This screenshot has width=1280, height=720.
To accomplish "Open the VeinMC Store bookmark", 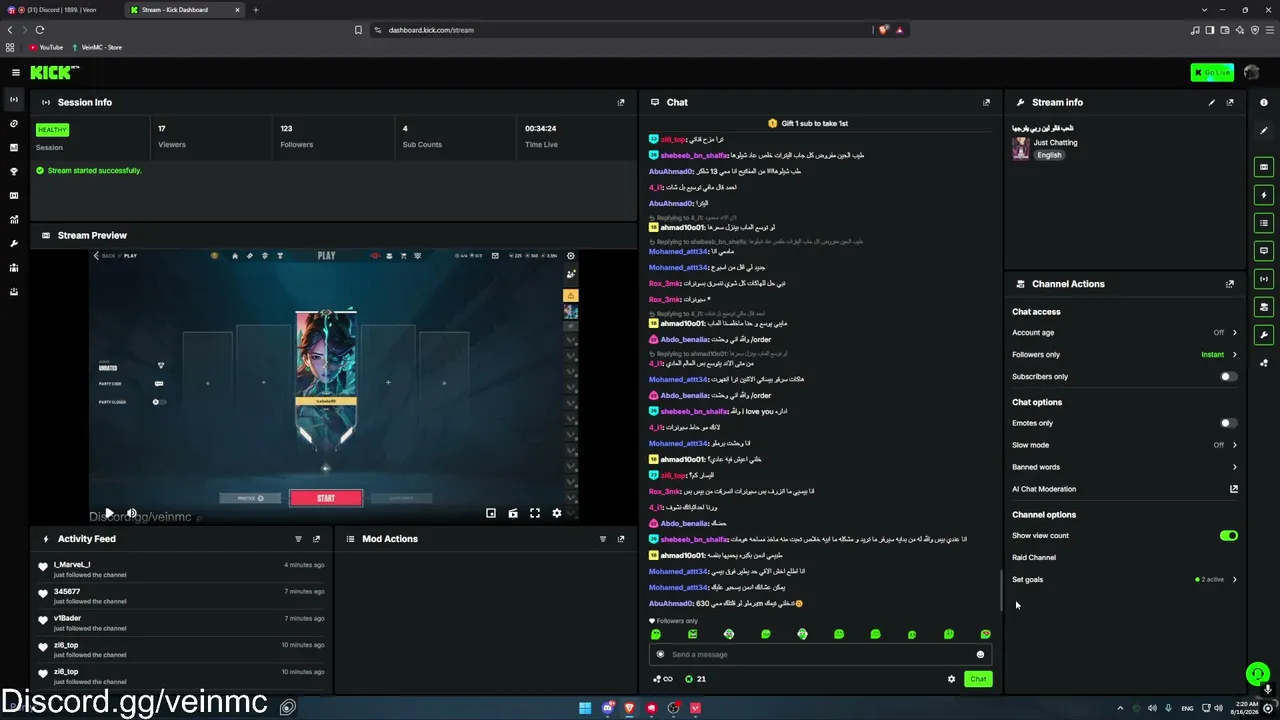I will [x=96, y=47].
